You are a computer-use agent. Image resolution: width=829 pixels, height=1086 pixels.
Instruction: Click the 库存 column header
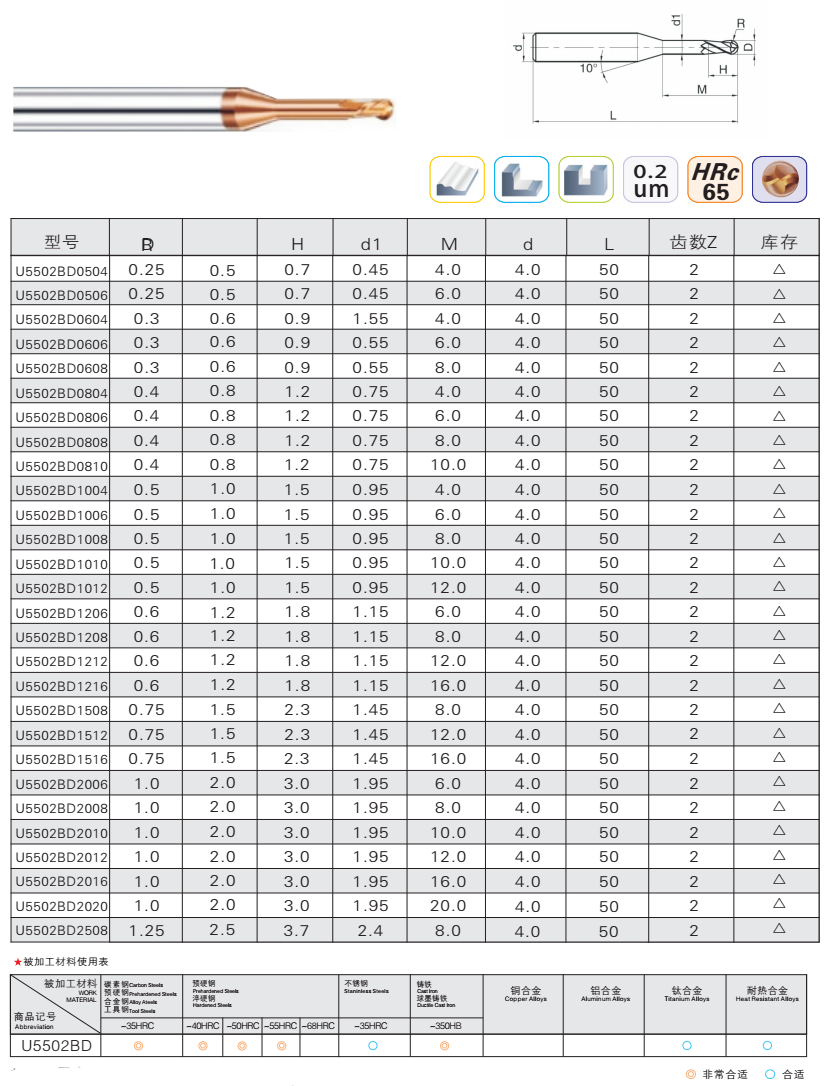click(x=779, y=243)
